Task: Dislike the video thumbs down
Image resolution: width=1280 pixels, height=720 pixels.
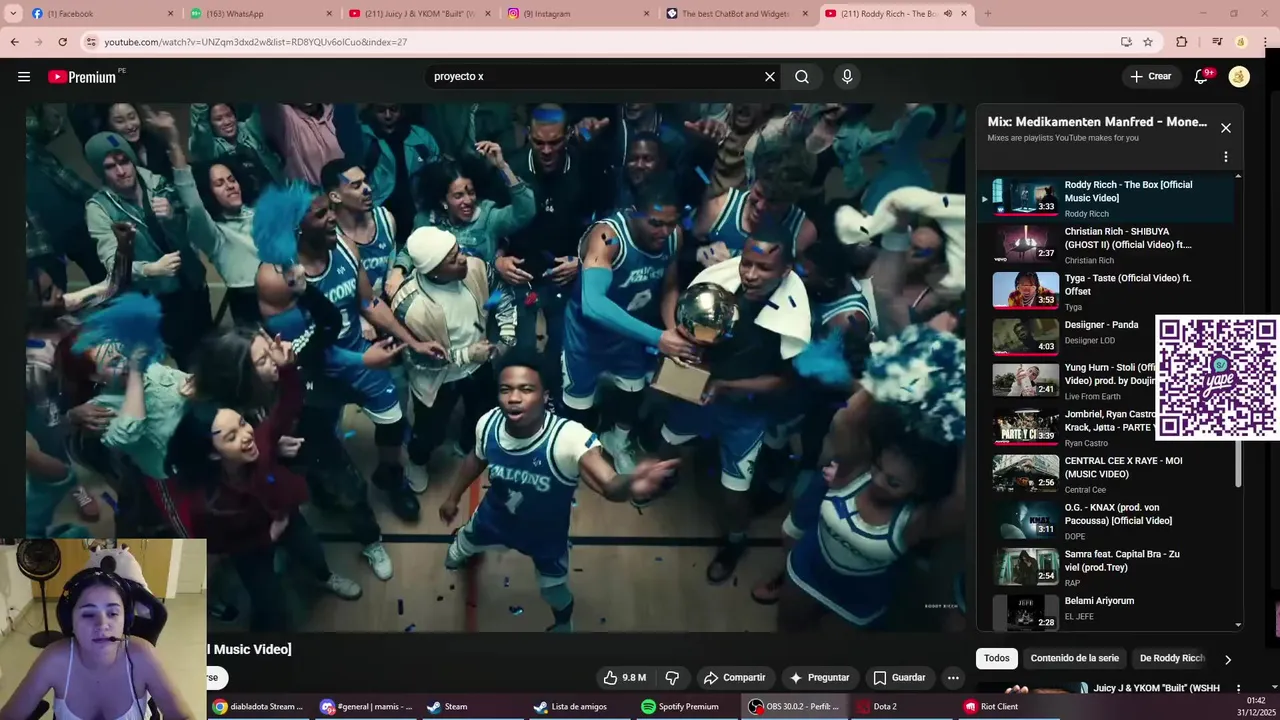Action: pos(672,677)
